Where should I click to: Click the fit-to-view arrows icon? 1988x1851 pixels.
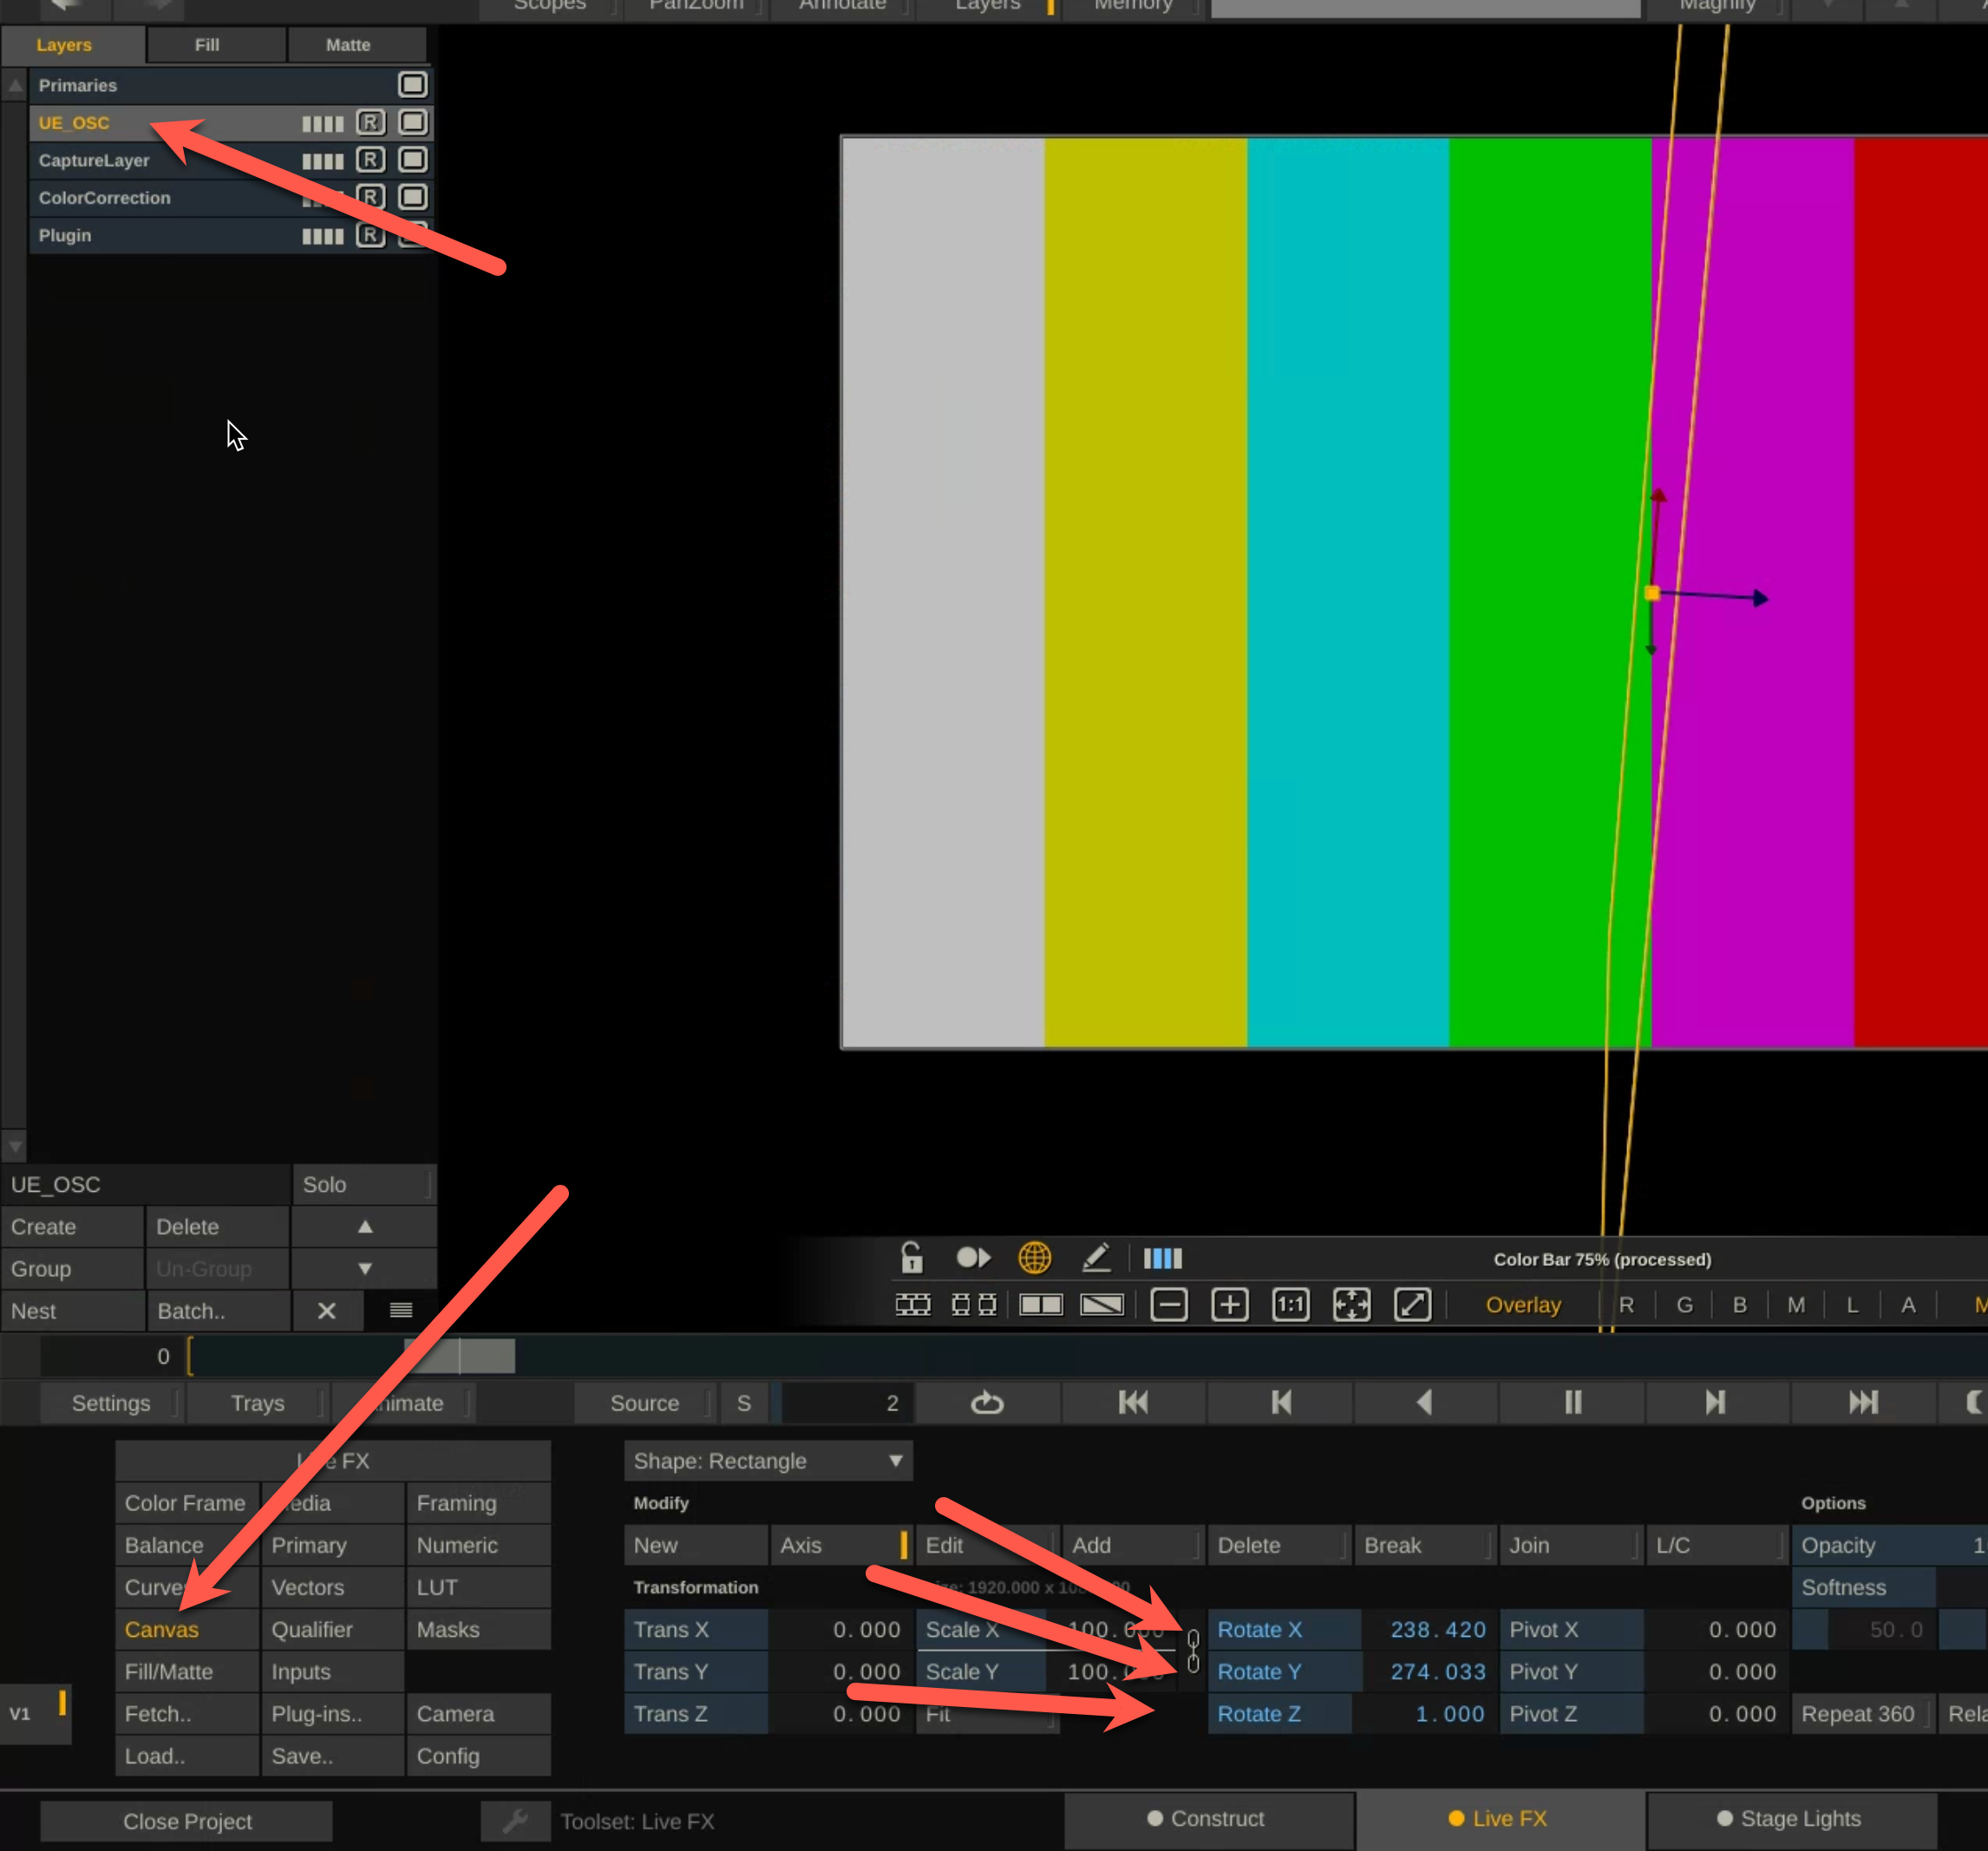click(1351, 1304)
